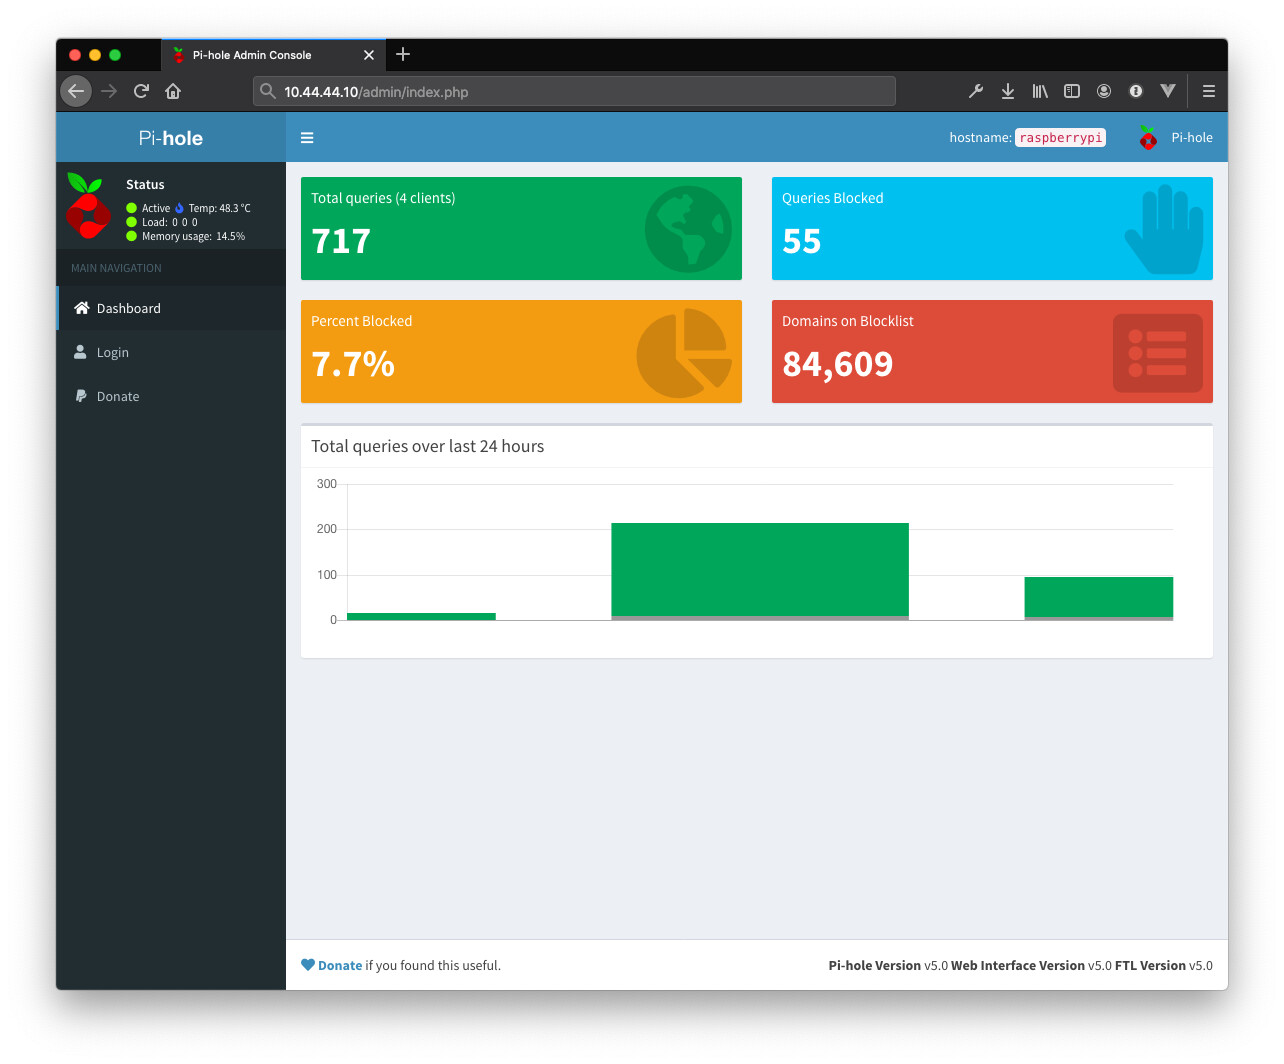The width and height of the screenshot is (1284, 1064).
Task: Select the Pi-hole Admin Console tab
Action: (x=272, y=55)
